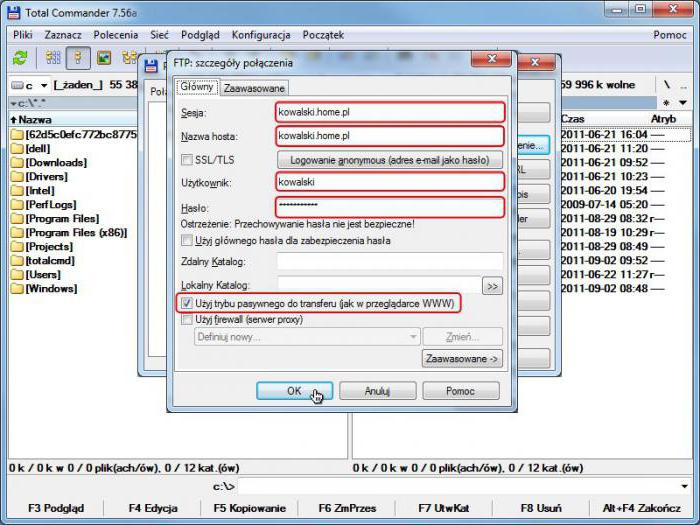Uncheck the passive mode transfer checkbox
The height and width of the screenshot is (525, 700).
187,304
